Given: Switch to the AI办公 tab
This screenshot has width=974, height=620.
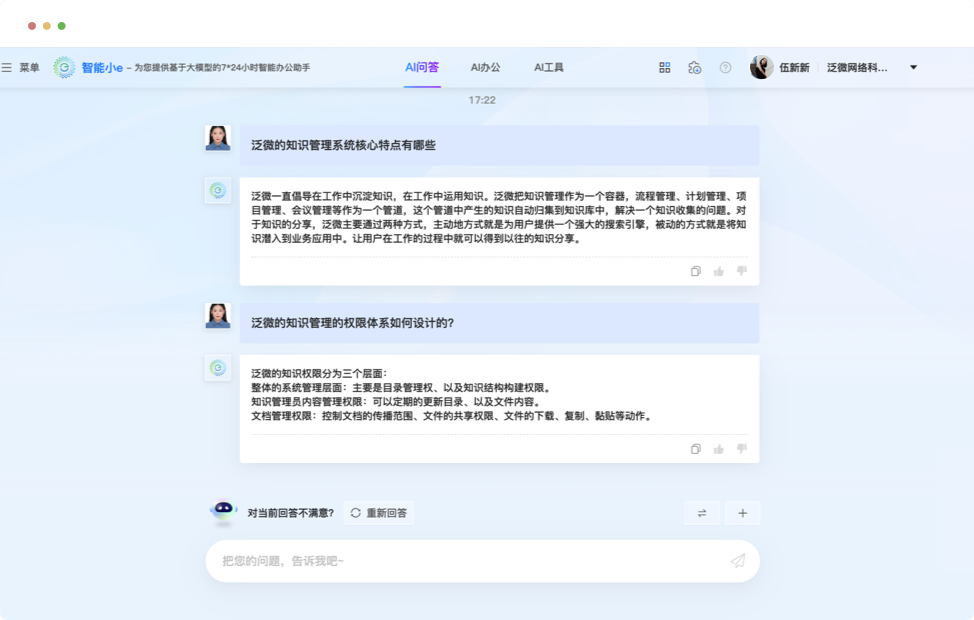Looking at the screenshot, I should [x=485, y=67].
